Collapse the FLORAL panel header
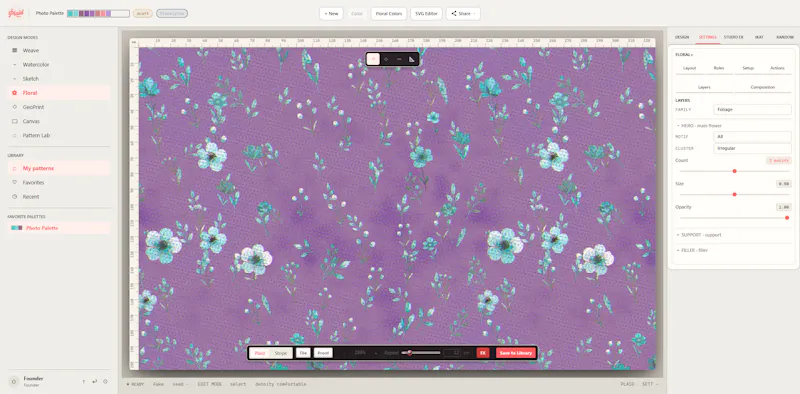 pos(684,54)
